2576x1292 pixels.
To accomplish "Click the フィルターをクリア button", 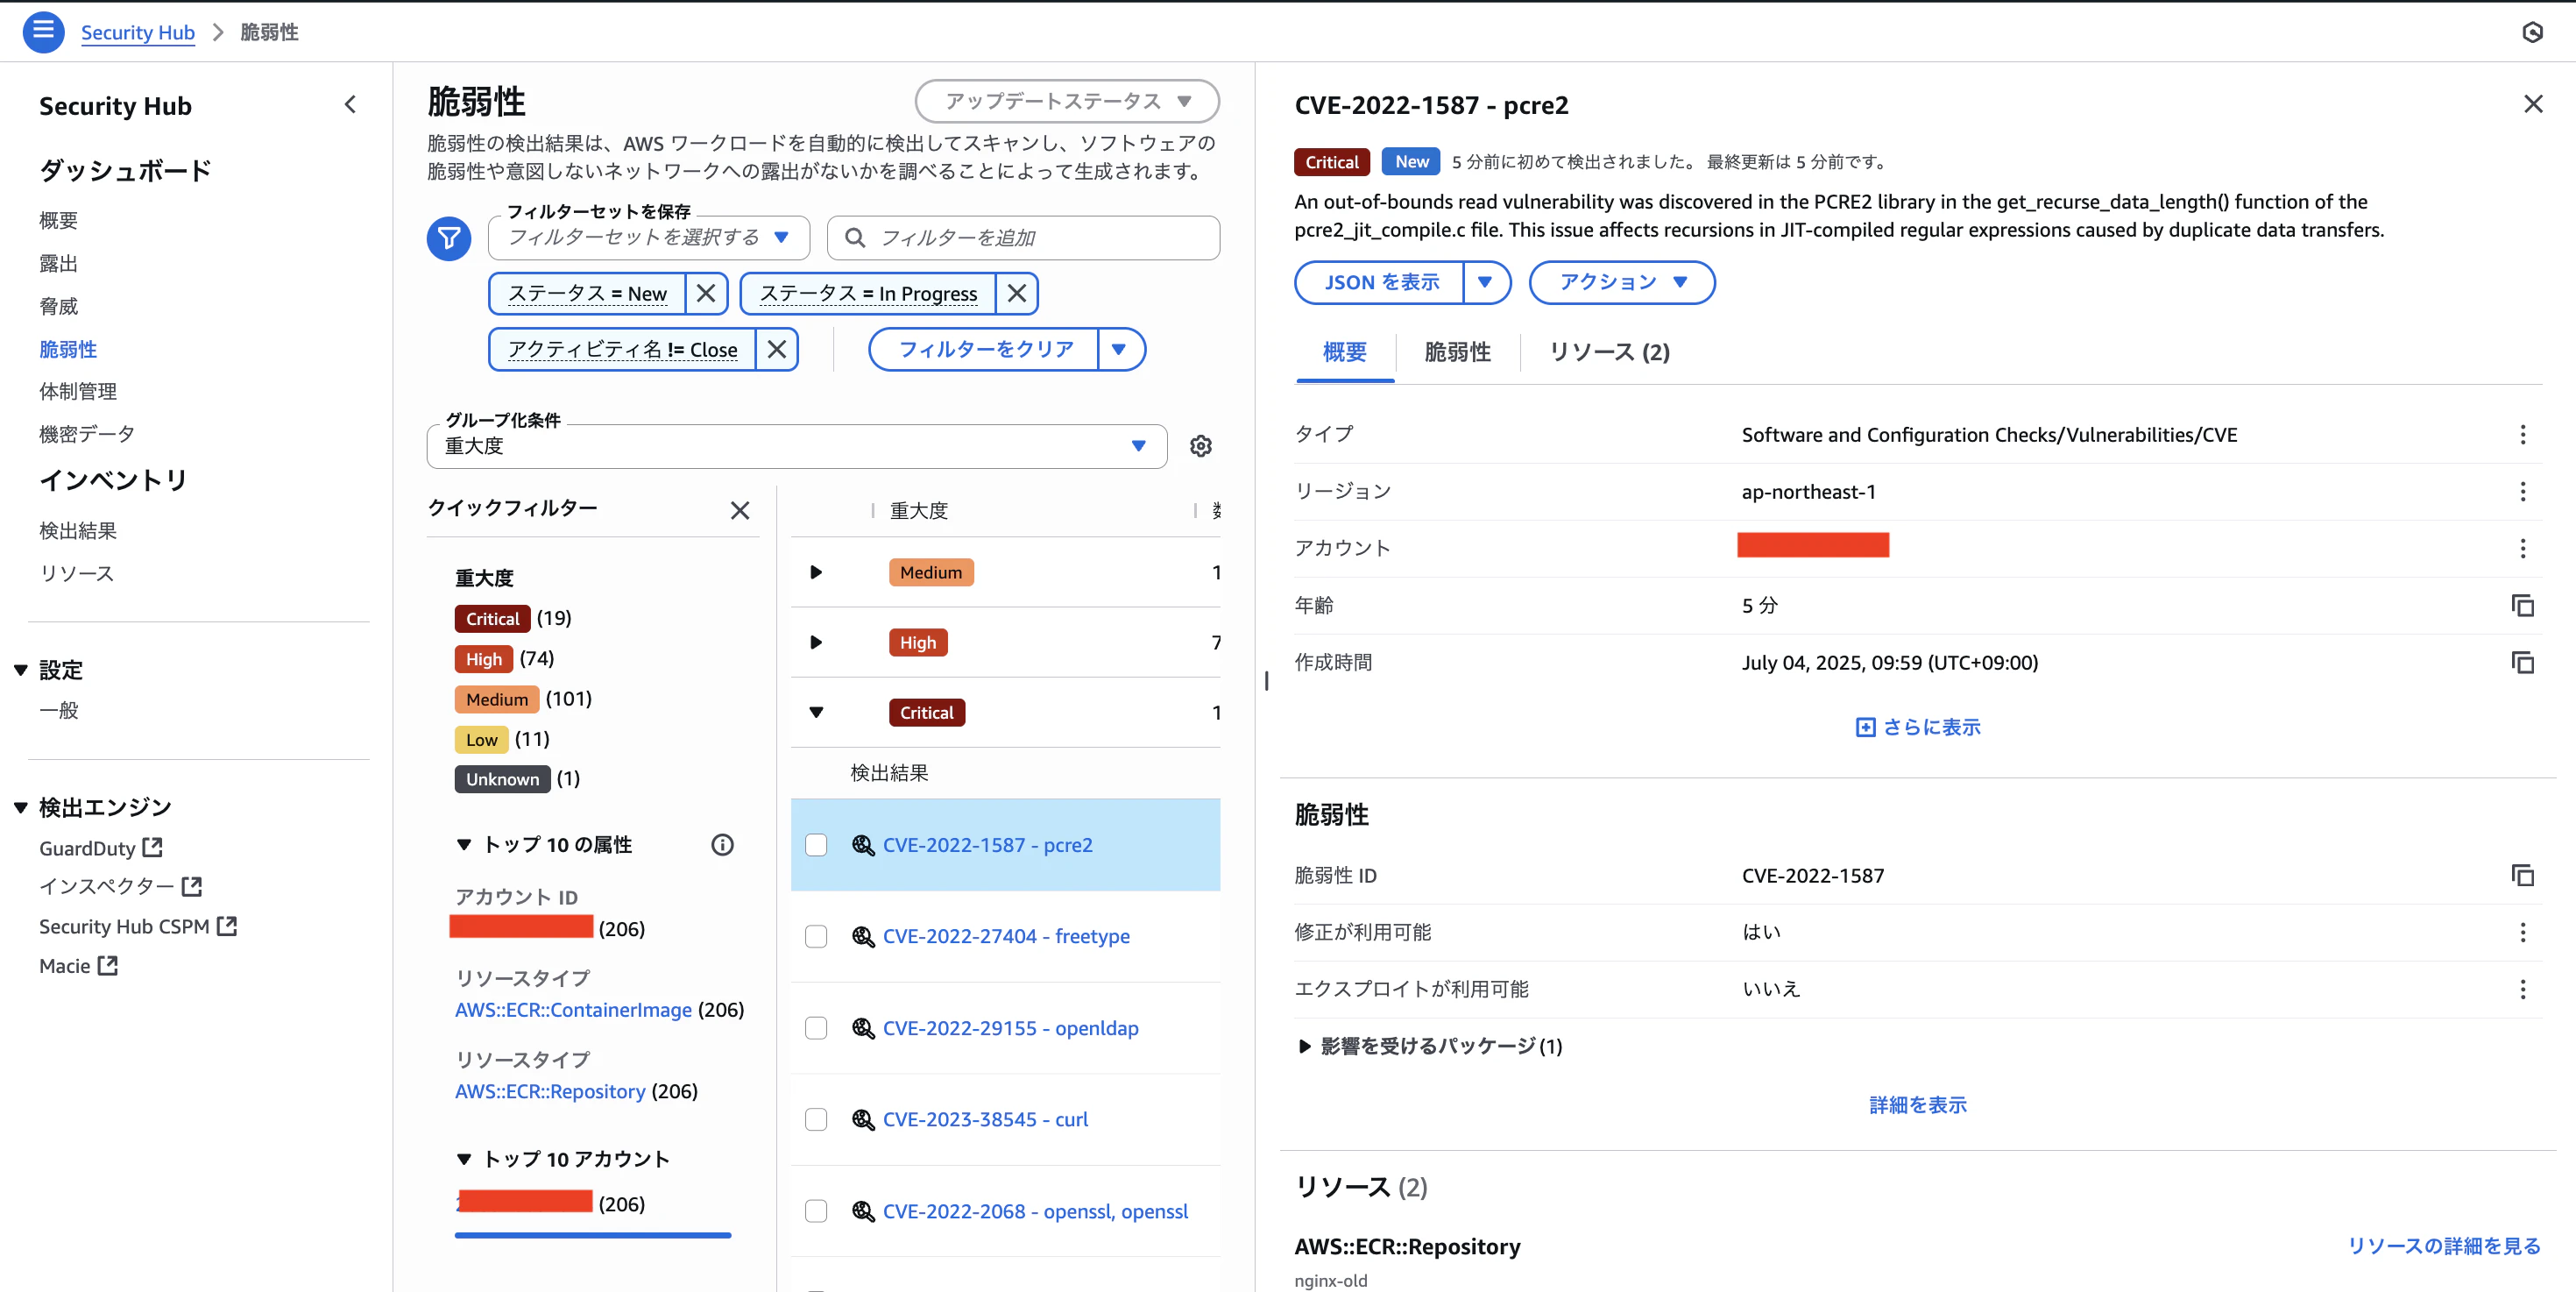I will [985, 349].
